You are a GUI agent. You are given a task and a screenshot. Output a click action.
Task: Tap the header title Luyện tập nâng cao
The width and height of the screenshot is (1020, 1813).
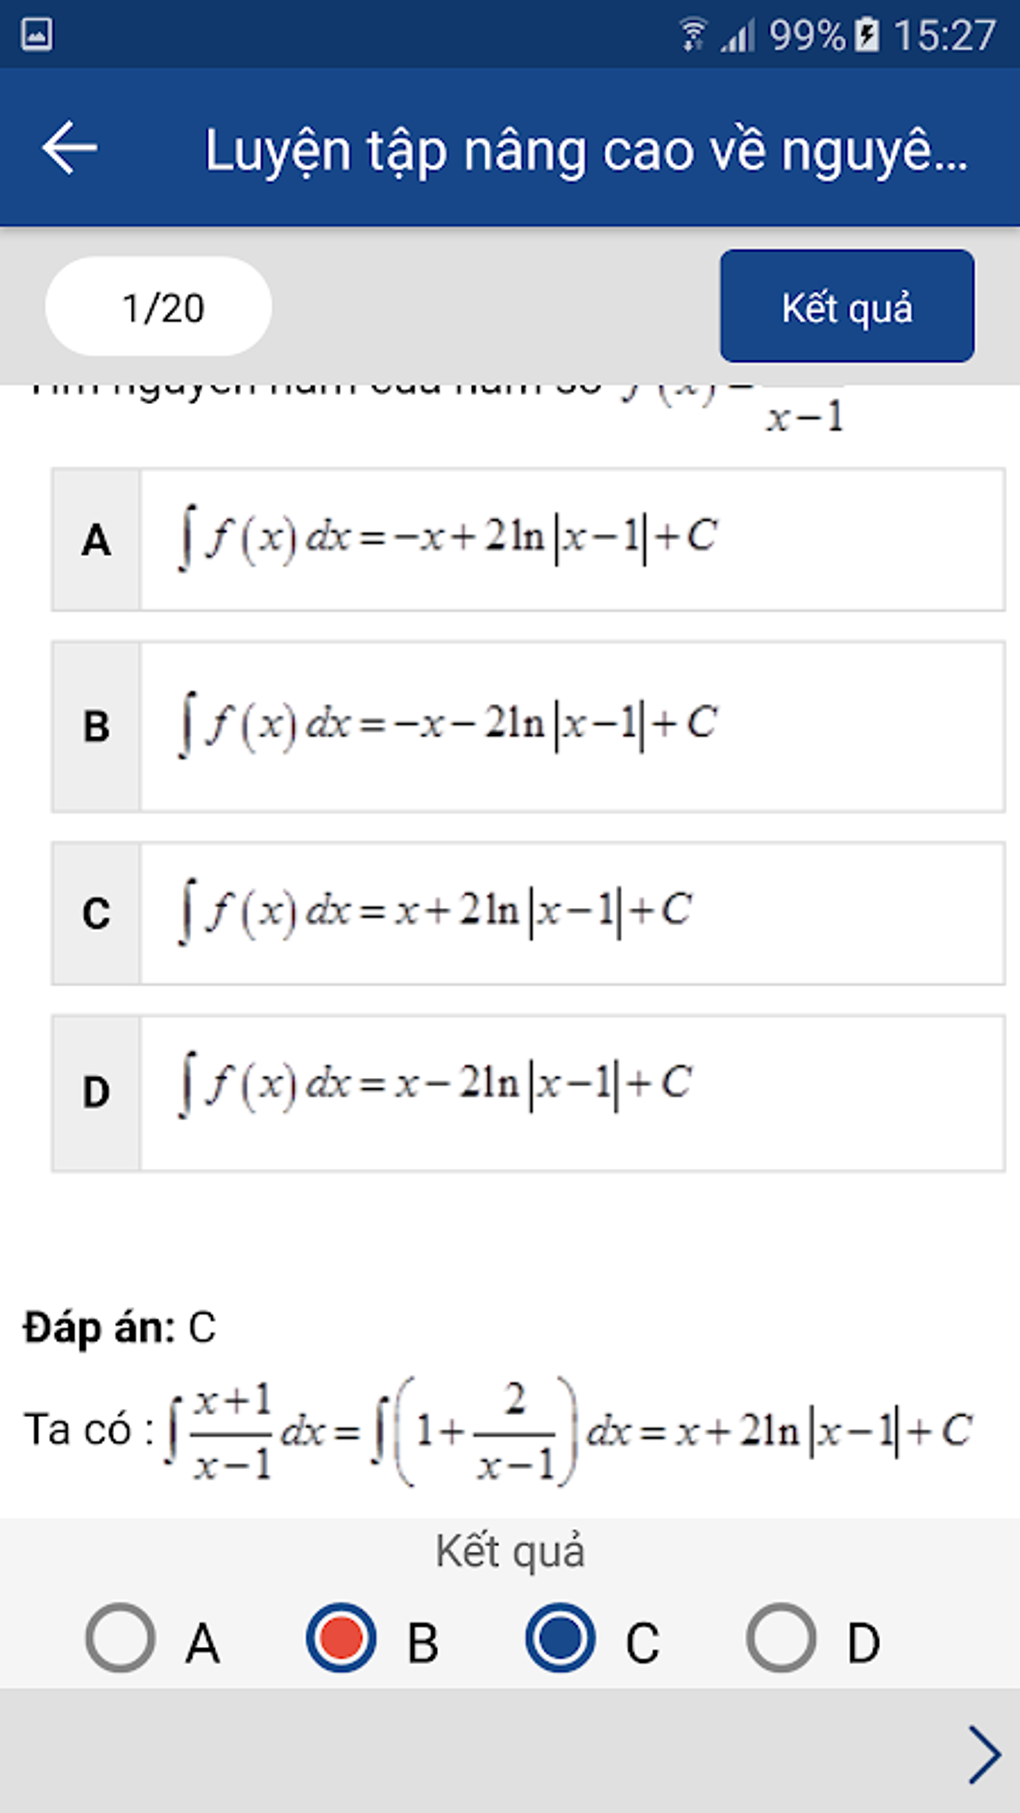click(x=586, y=151)
